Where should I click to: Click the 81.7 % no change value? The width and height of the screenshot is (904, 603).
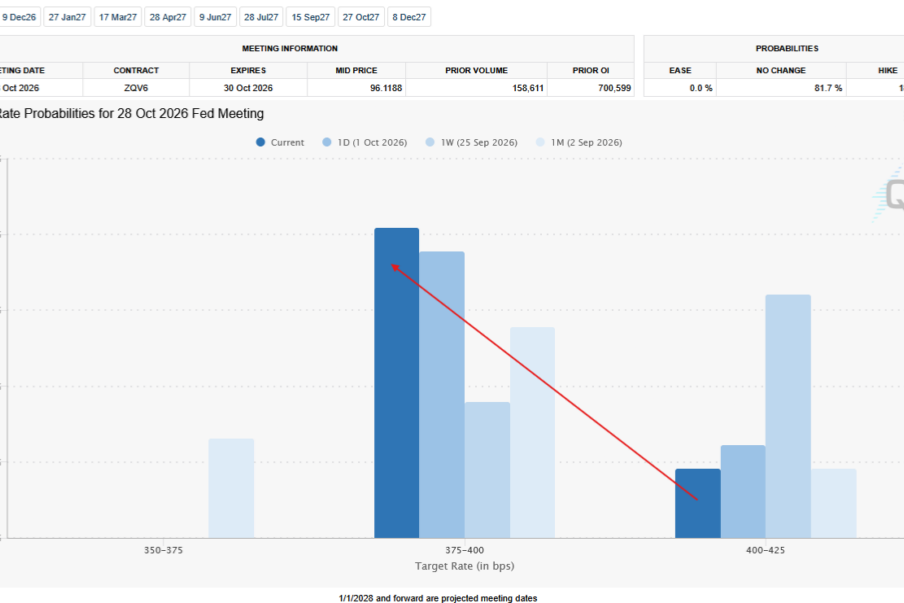click(x=828, y=88)
